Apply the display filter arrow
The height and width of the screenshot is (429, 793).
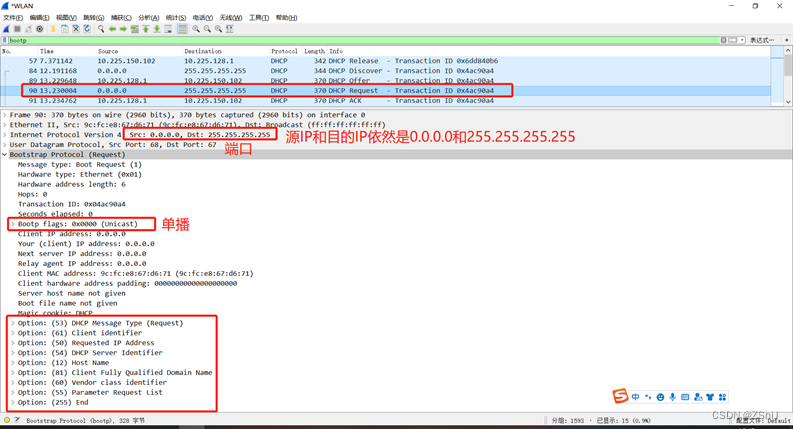pyautogui.click(x=733, y=40)
